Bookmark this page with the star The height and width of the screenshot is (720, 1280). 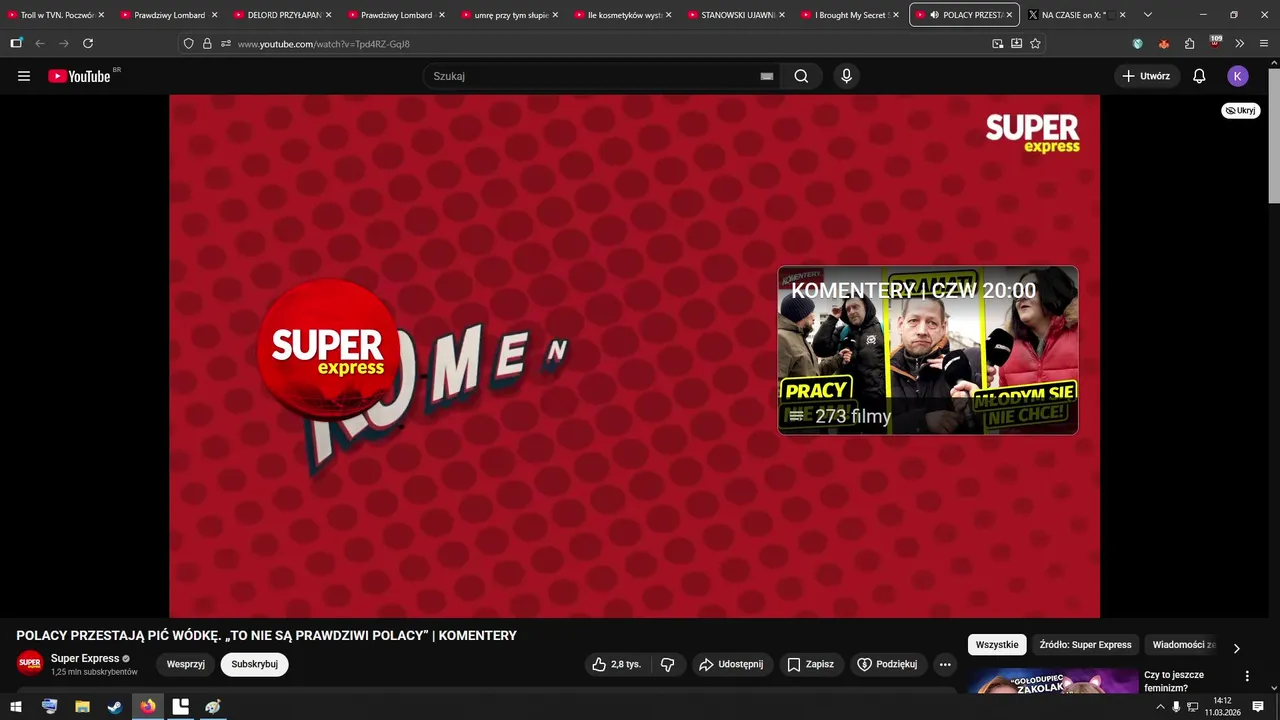click(x=1035, y=43)
